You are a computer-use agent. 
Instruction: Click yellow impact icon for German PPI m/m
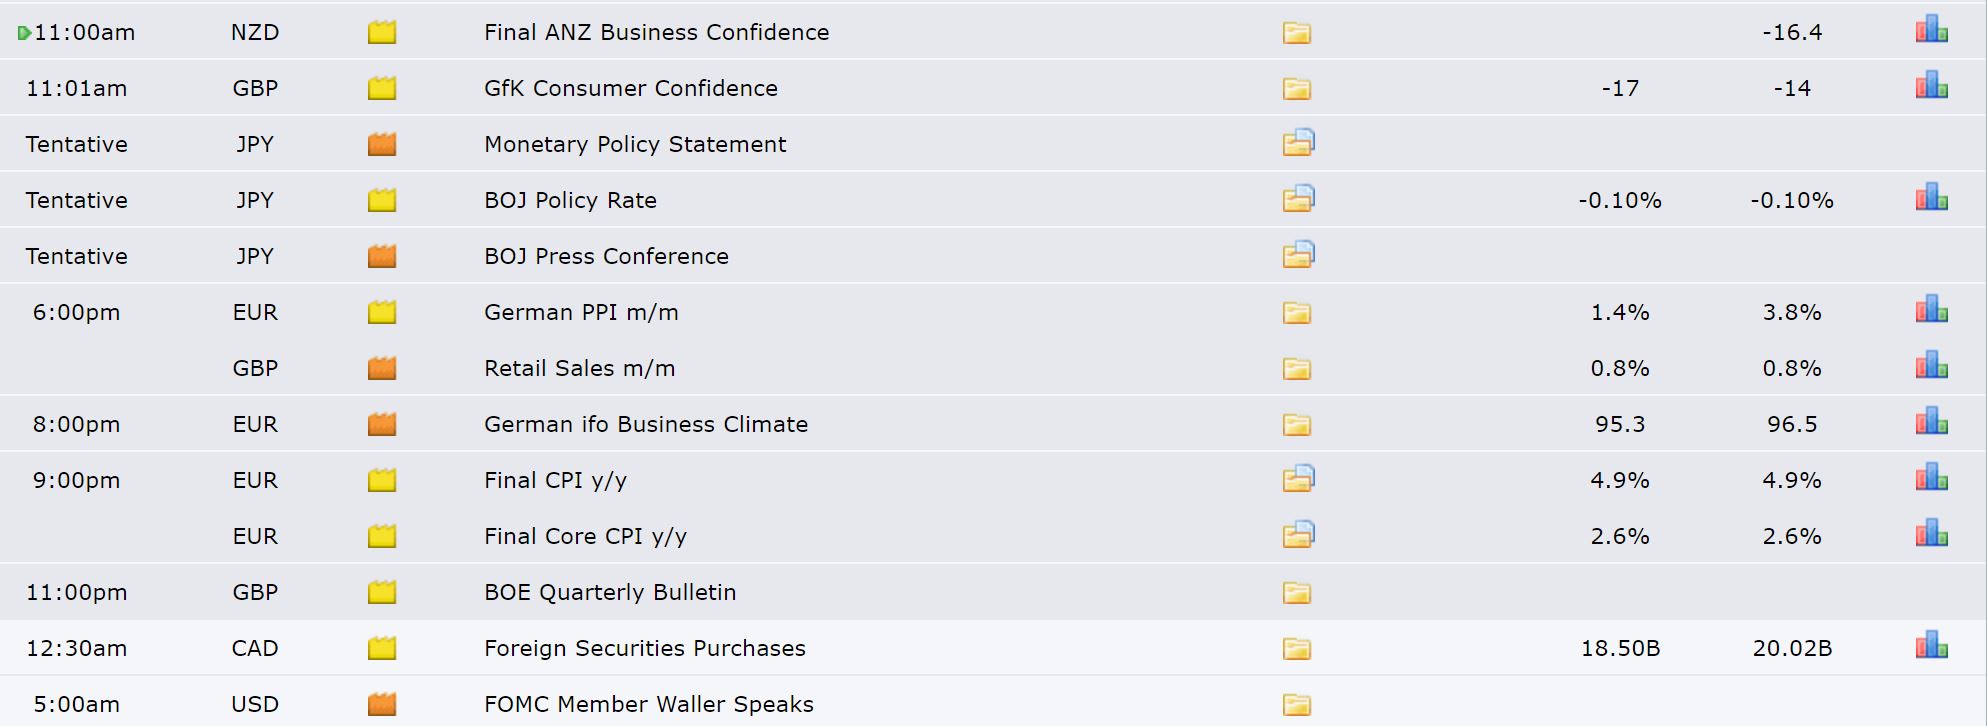pyautogui.click(x=382, y=313)
